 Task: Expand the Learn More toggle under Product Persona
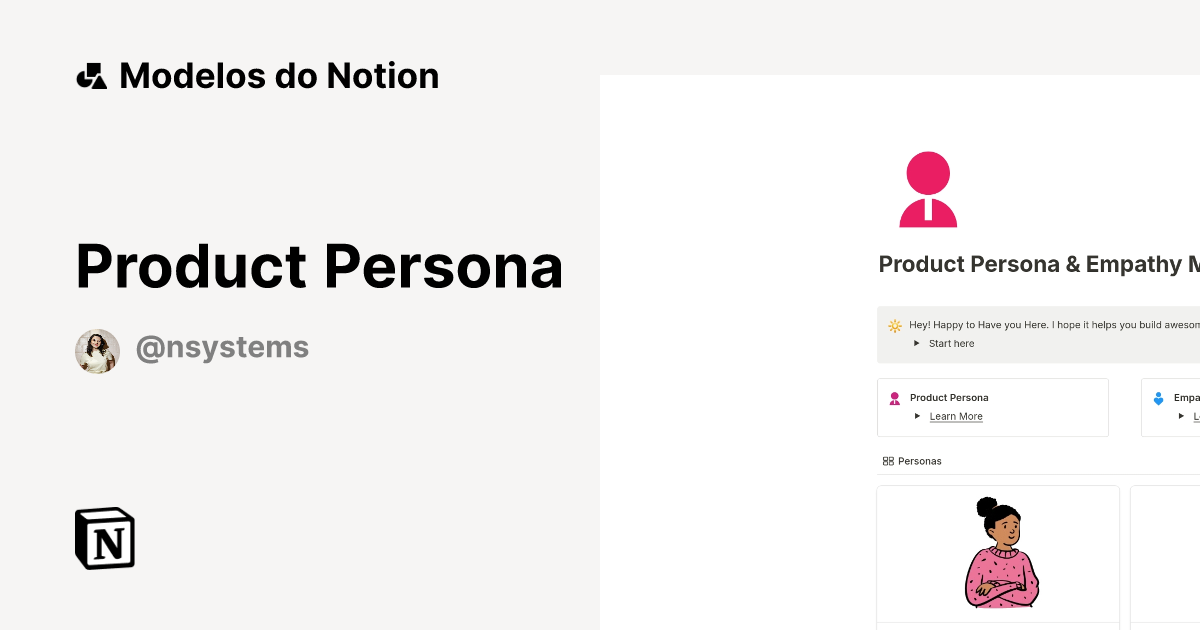coord(917,416)
